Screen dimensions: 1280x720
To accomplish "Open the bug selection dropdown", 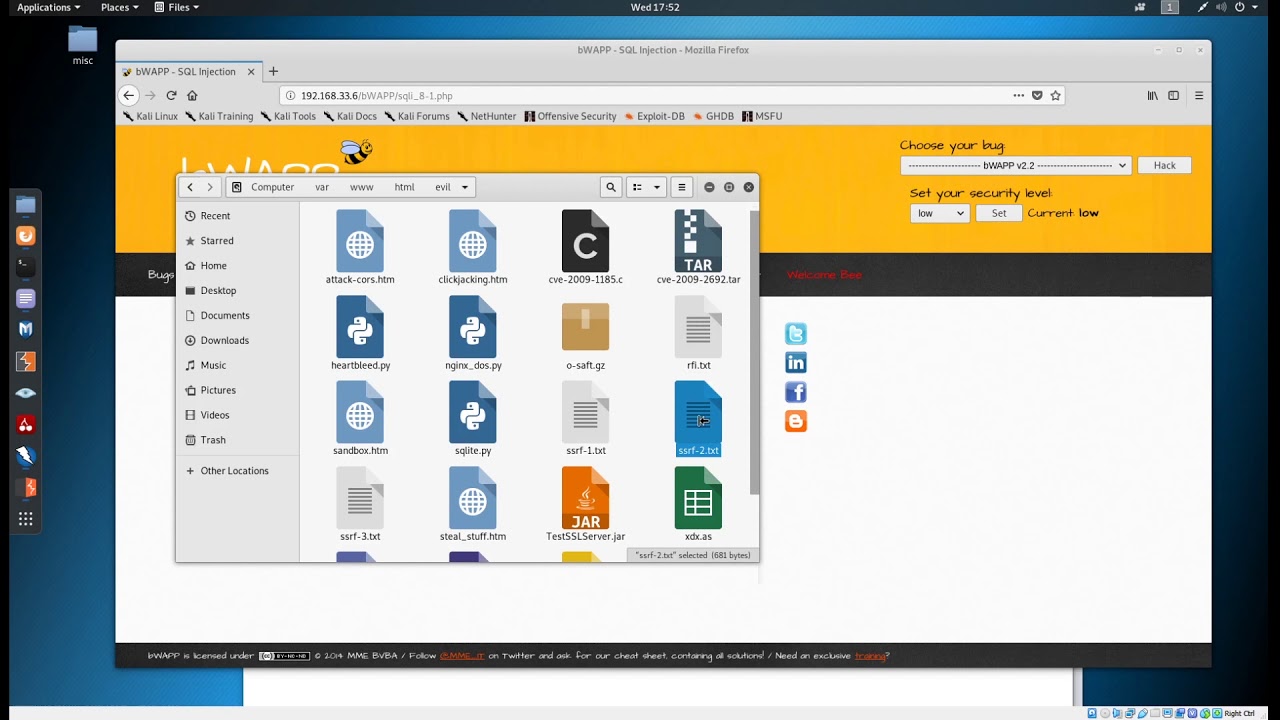I will (1016, 165).
